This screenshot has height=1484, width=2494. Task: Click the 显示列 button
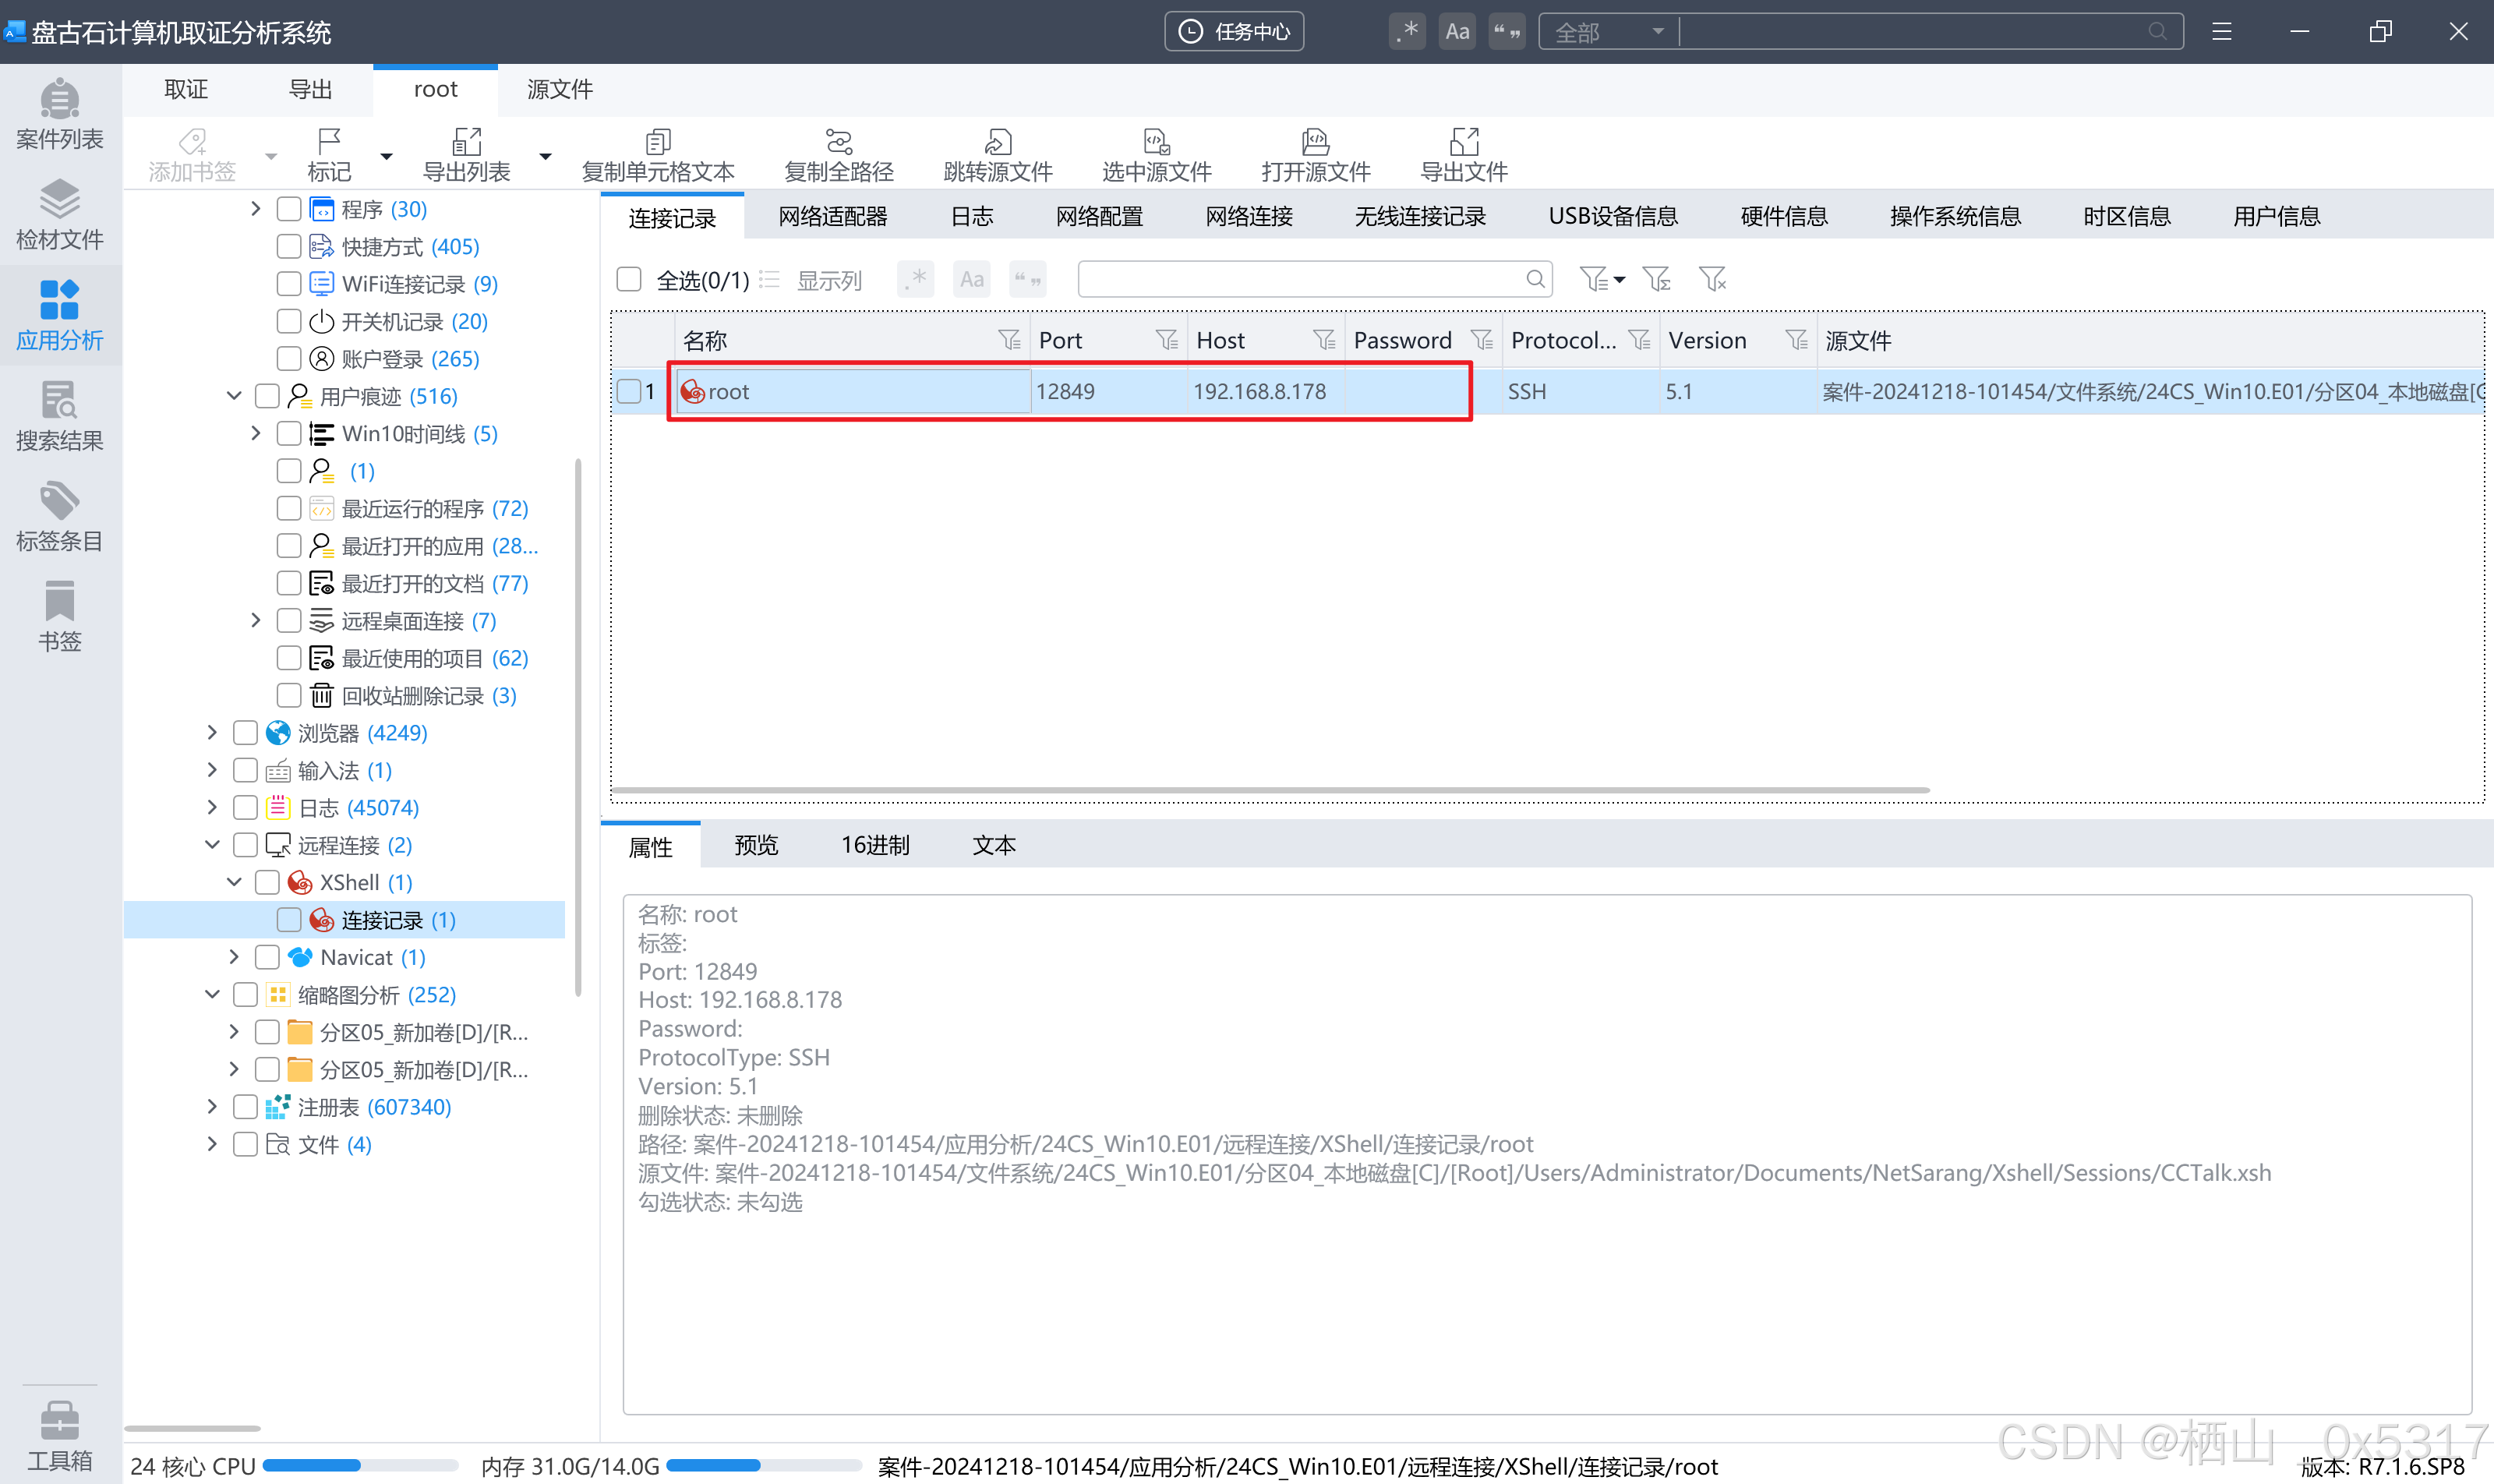pos(828,280)
